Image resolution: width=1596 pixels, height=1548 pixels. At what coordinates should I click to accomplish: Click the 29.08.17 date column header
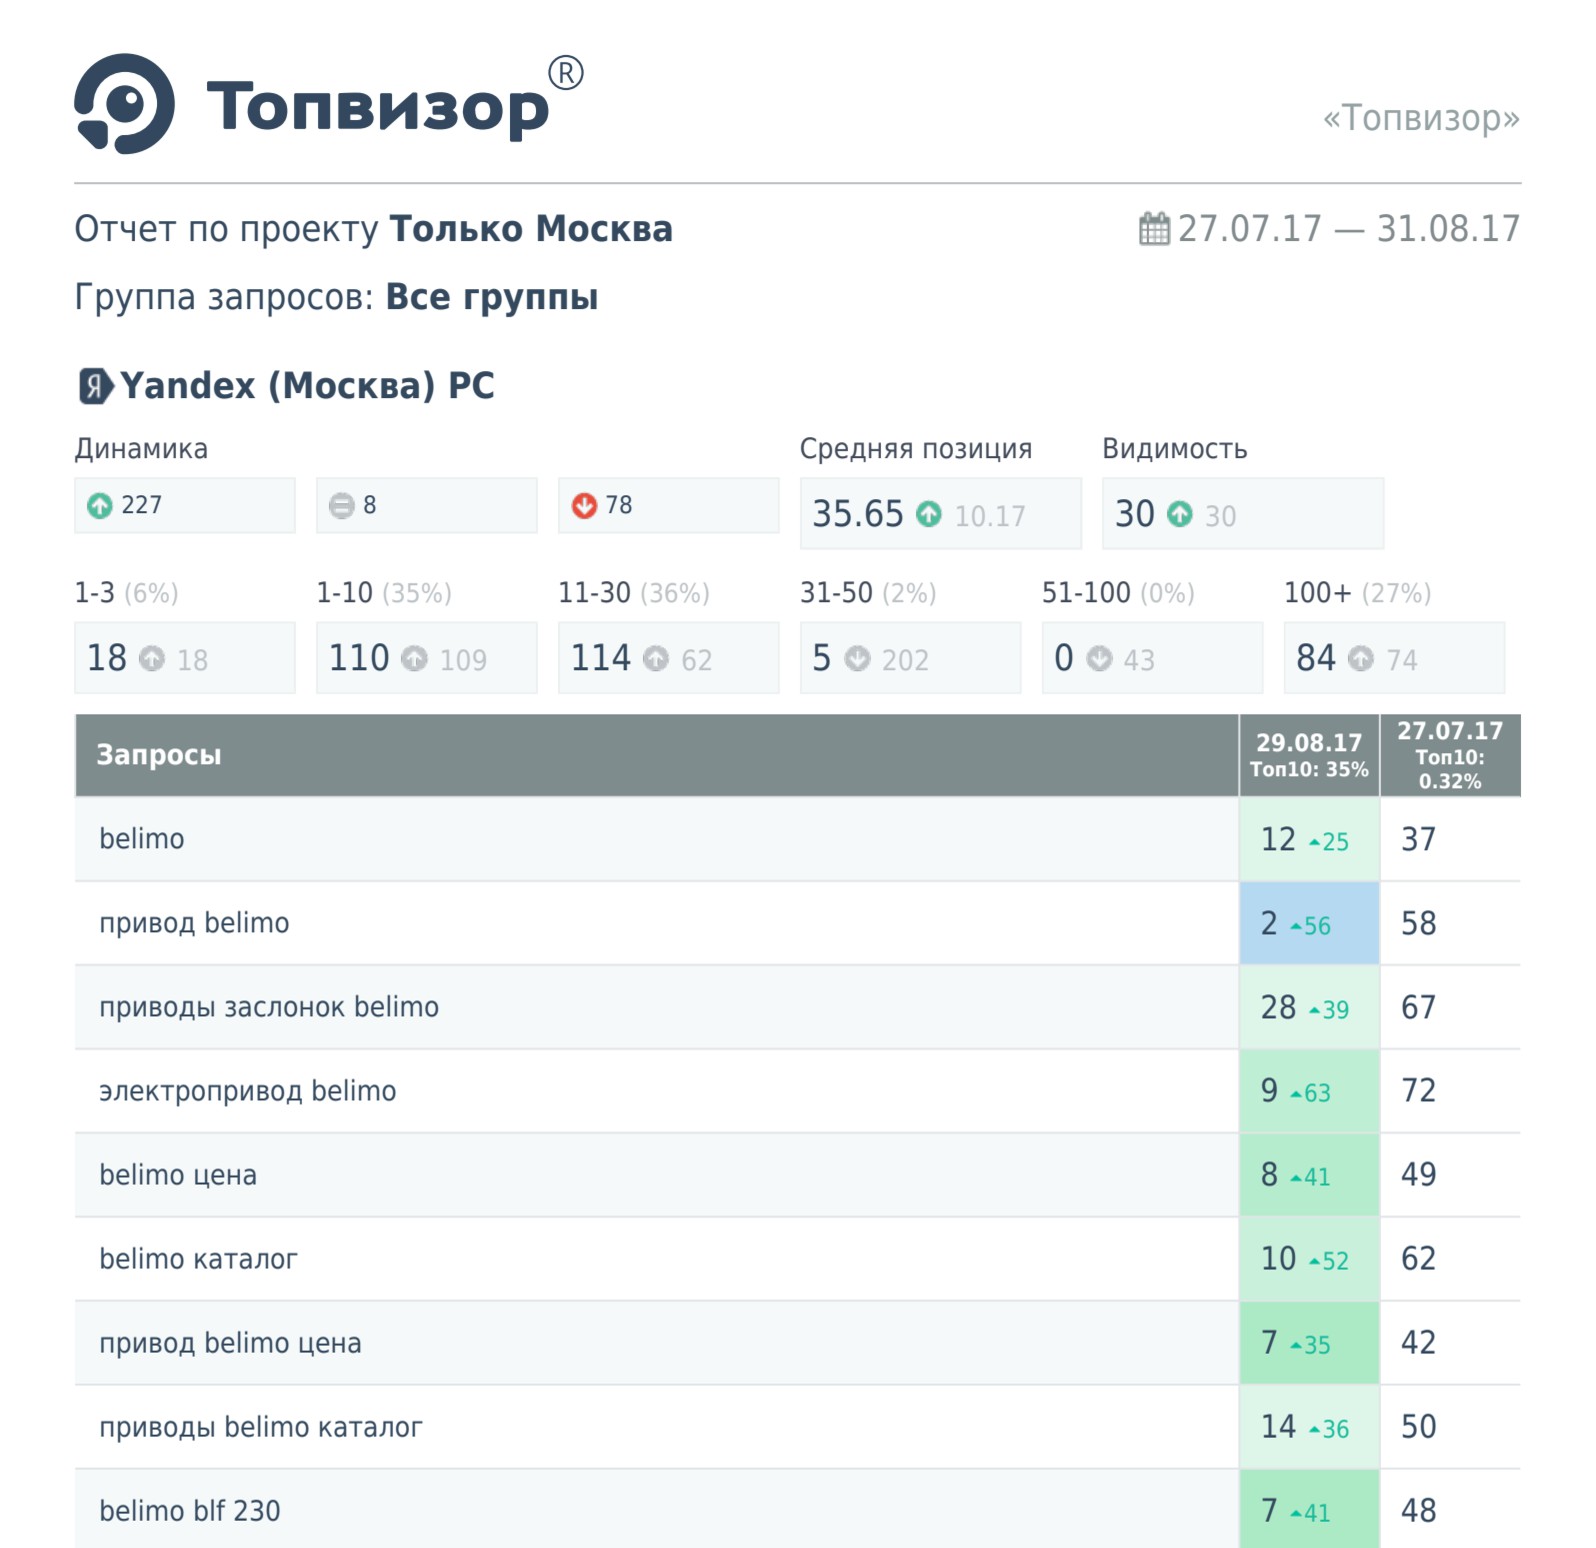(x=1309, y=755)
